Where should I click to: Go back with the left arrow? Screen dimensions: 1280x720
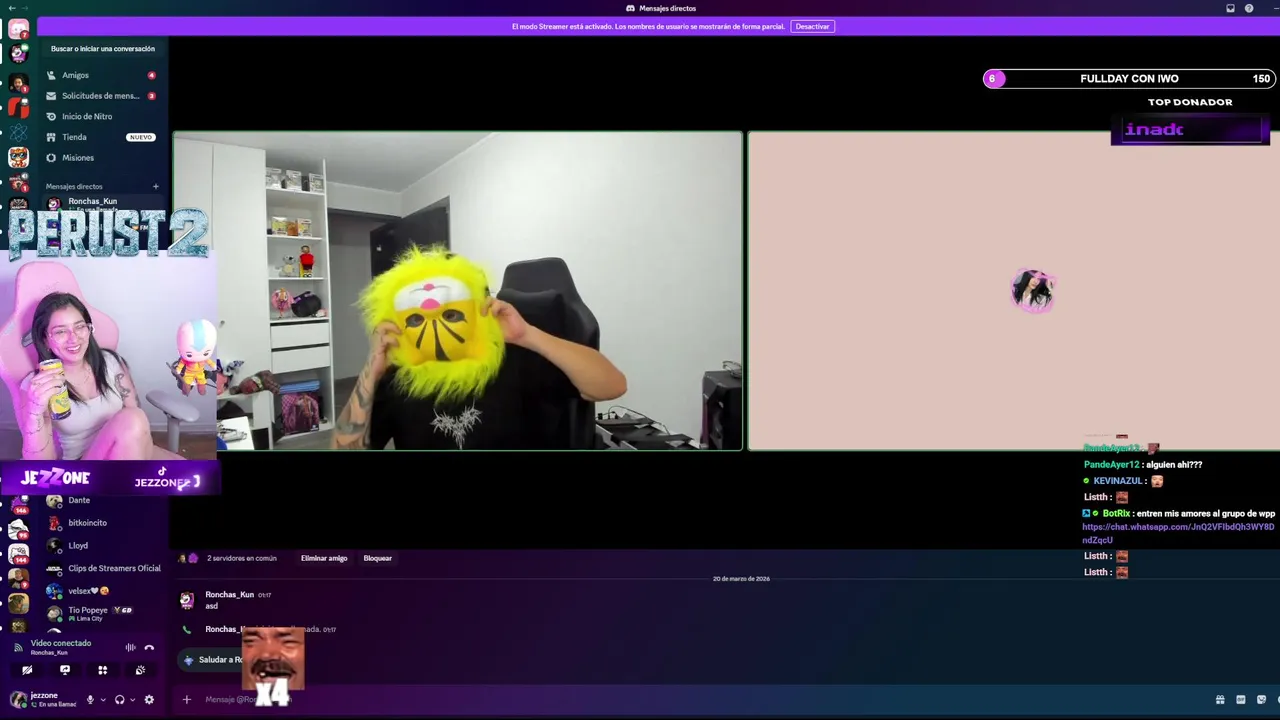click(12, 8)
